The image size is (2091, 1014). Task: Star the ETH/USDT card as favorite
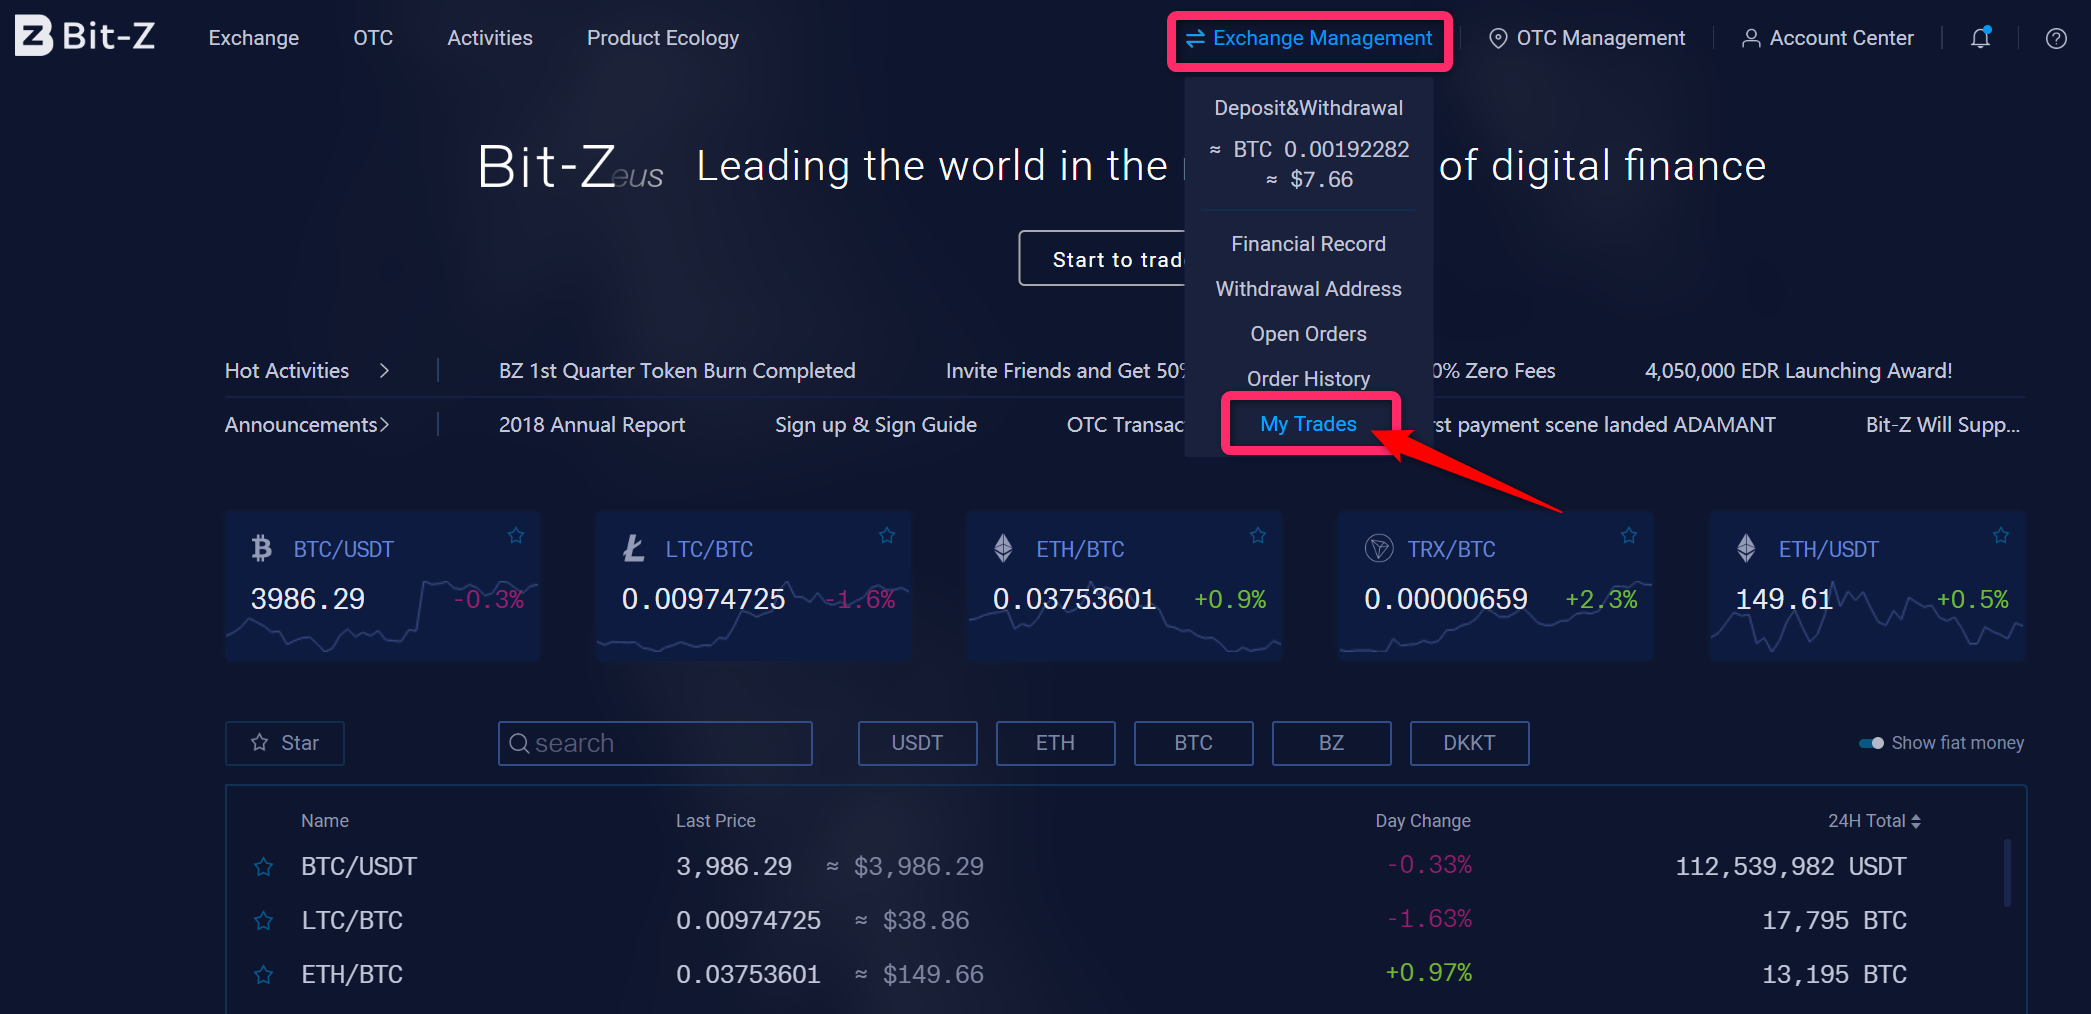coord(2001,535)
